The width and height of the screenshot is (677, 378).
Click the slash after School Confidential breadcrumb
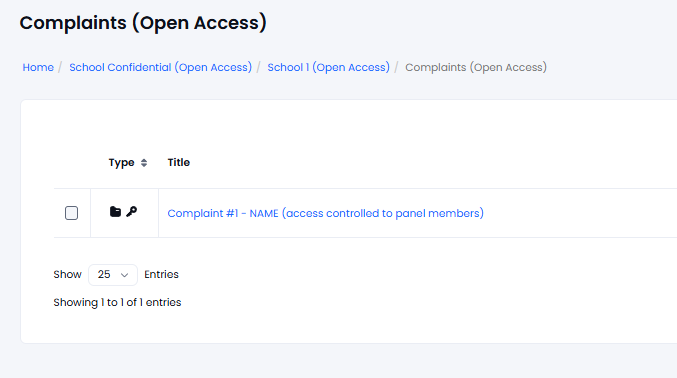(x=259, y=67)
